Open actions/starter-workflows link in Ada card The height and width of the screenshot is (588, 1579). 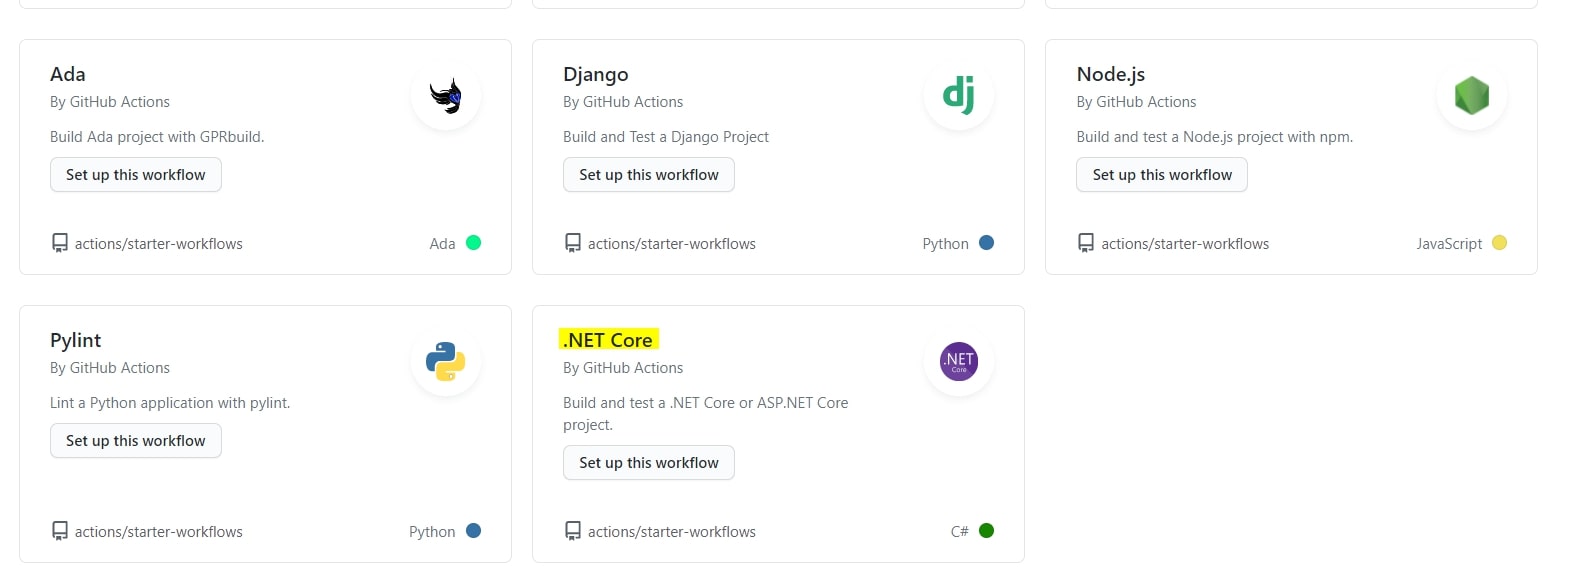click(159, 244)
